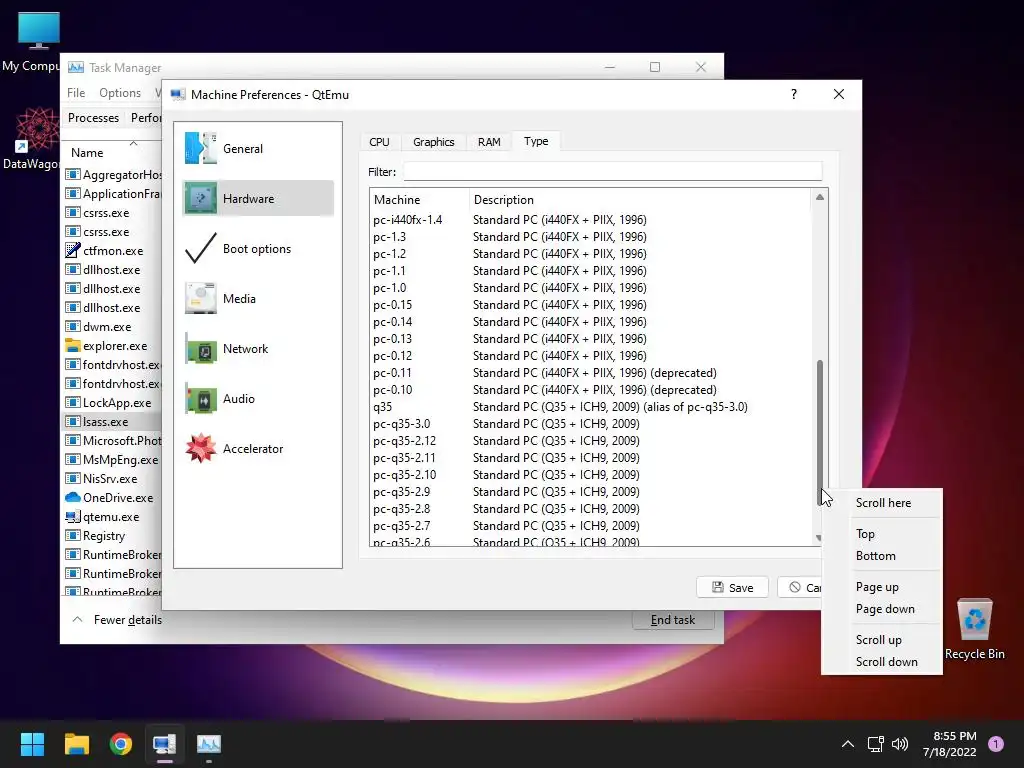Select qtemu.exe process icon in Task Manager
This screenshot has width=1024, height=768.
[x=72, y=517]
